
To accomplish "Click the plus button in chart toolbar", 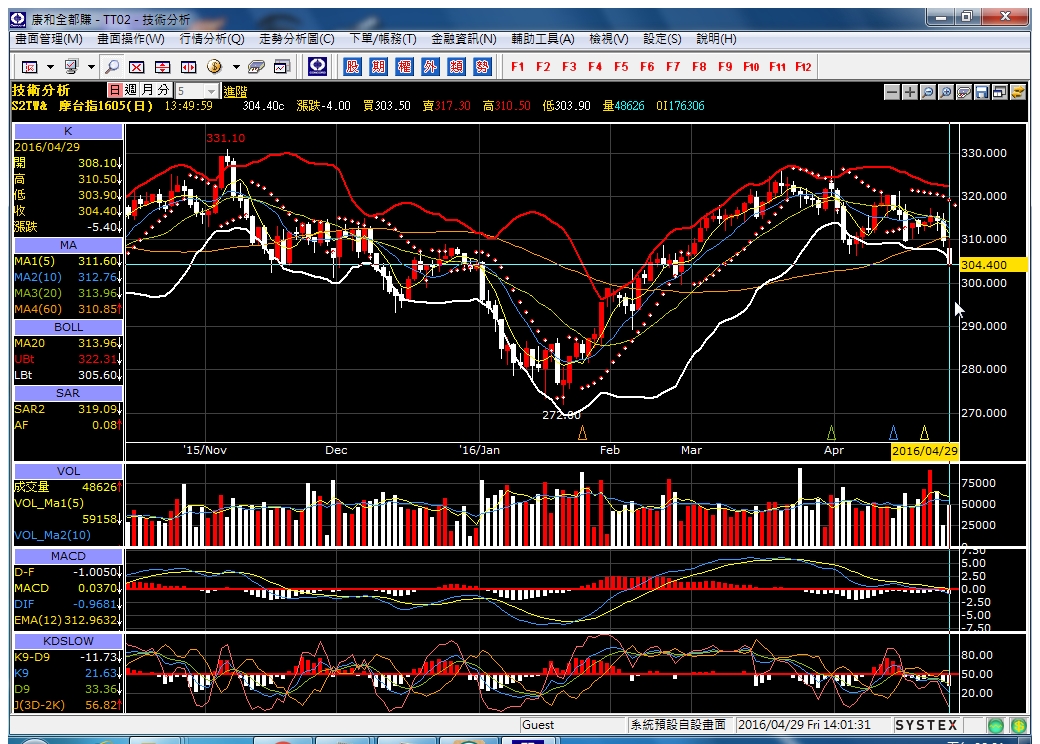I will 910,92.
